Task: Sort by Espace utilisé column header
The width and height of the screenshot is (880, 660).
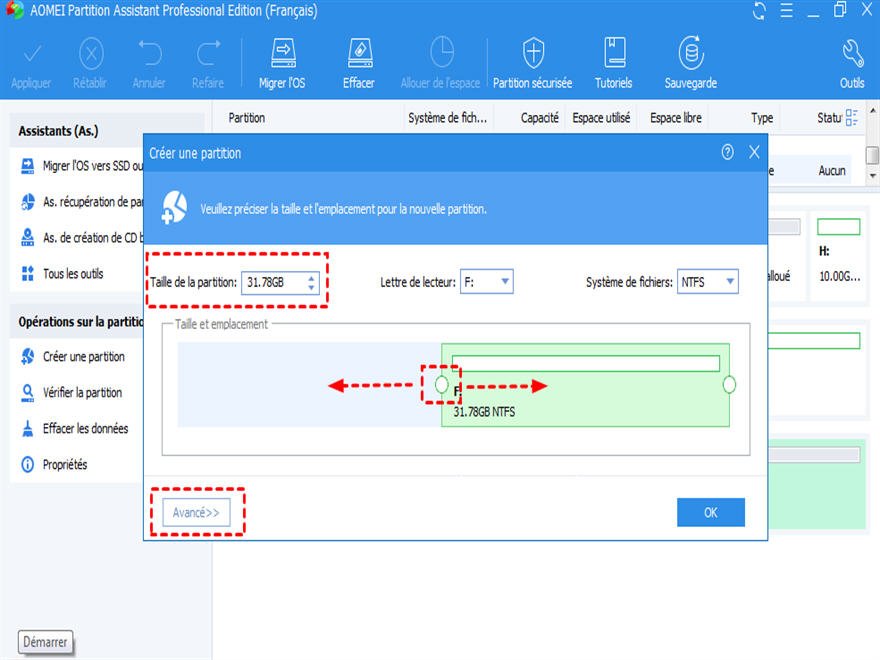Action: pos(601,118)
